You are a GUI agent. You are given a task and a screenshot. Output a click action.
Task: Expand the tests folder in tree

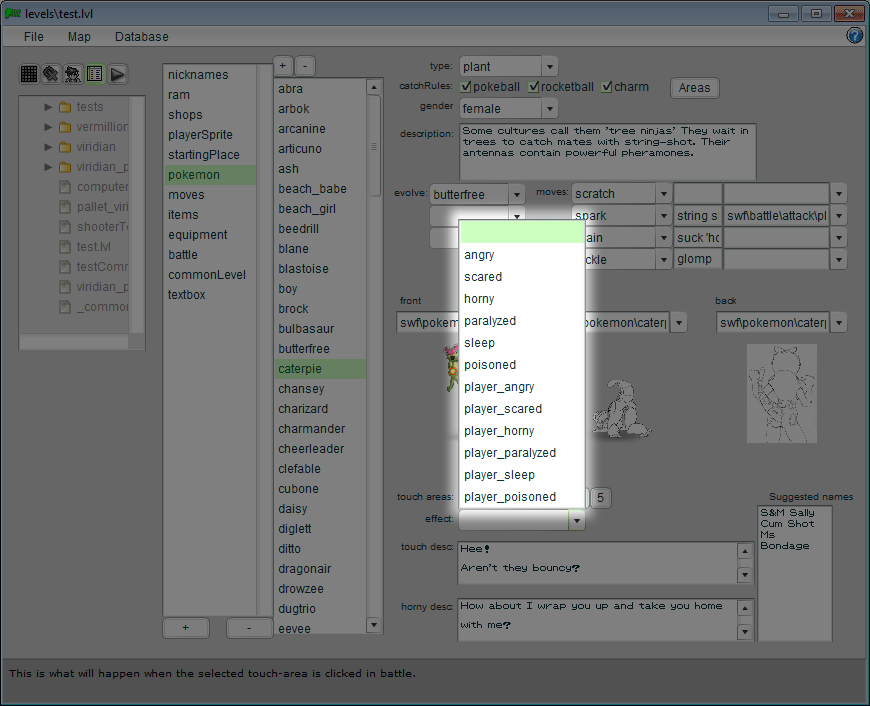(48, 107)
